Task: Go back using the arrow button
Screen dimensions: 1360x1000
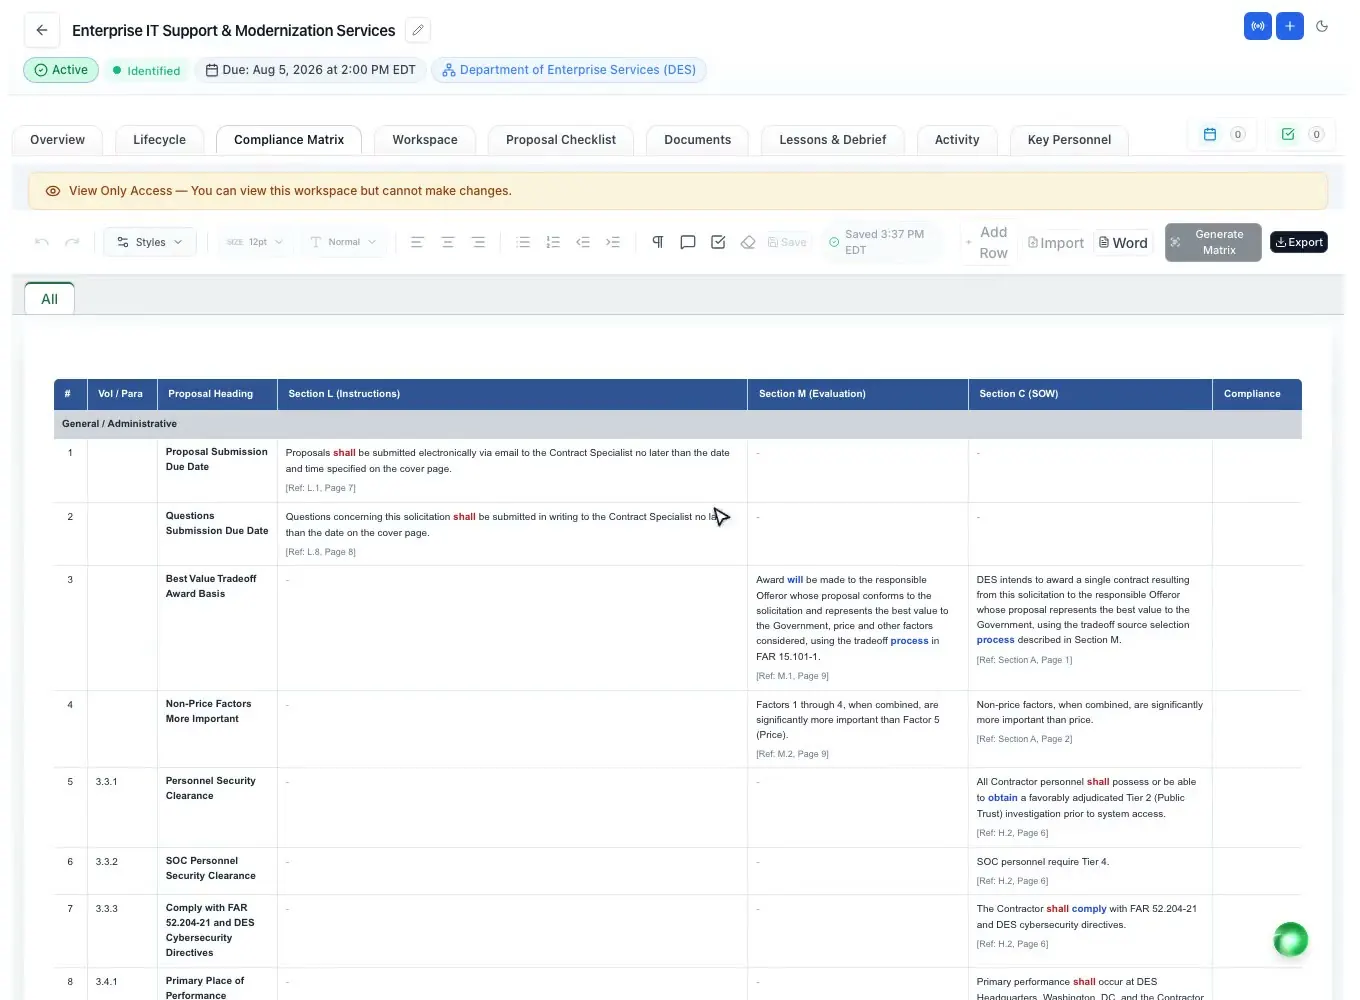Action: tap(41, 30)
